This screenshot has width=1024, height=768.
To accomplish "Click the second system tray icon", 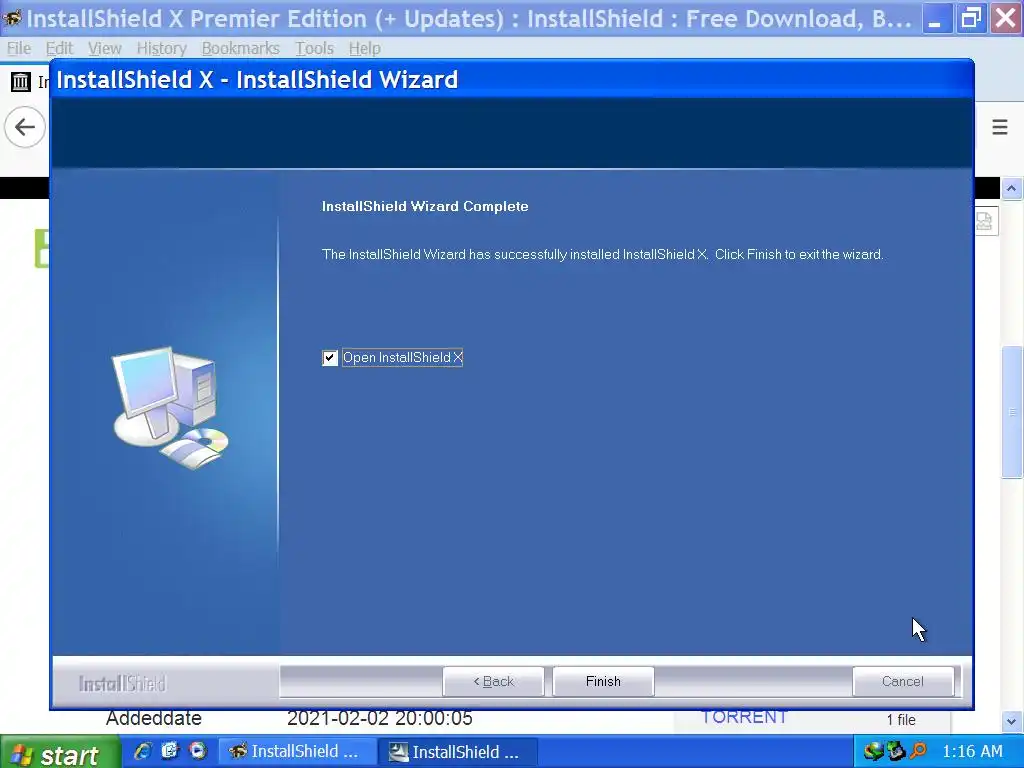I will coord(895,752).
